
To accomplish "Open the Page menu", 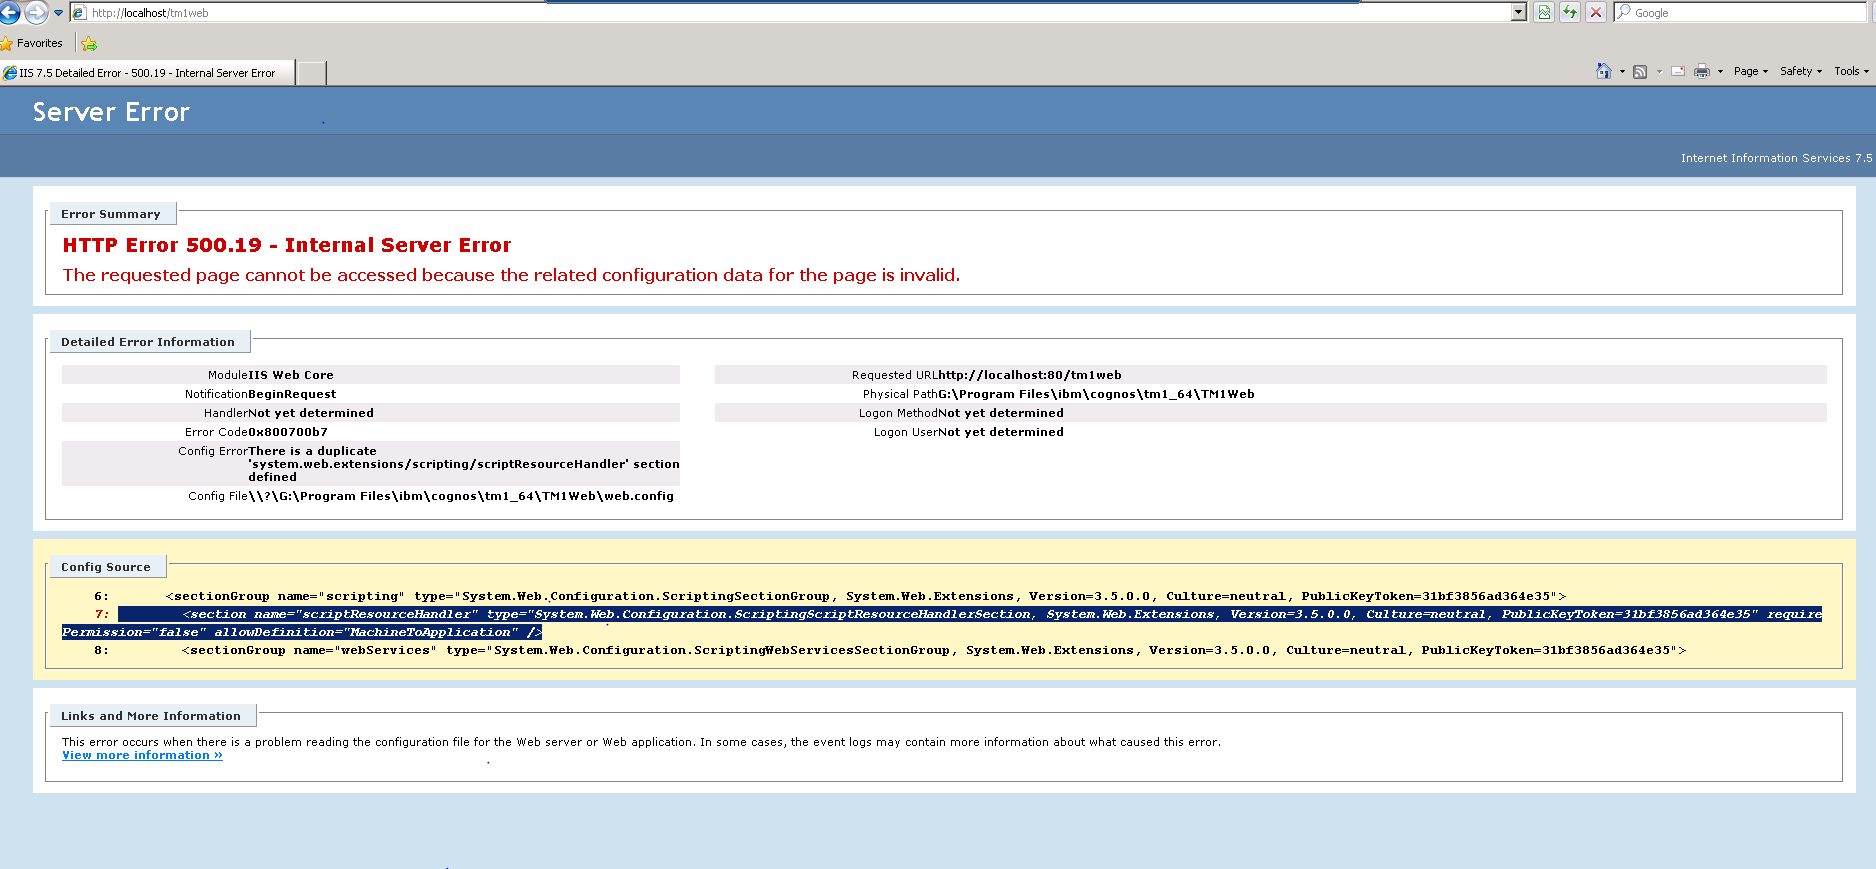I will coord(1751,71).
